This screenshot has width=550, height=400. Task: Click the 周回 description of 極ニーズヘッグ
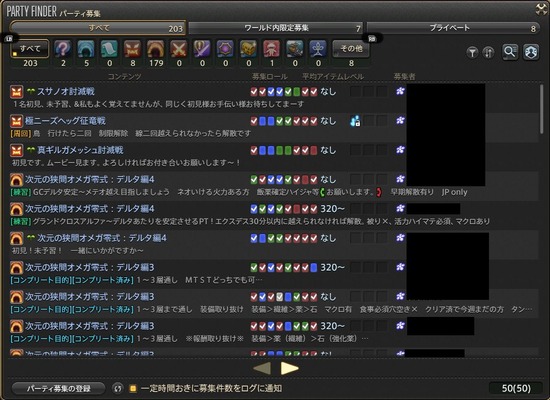pyautogui.click(x=131, y=134)
